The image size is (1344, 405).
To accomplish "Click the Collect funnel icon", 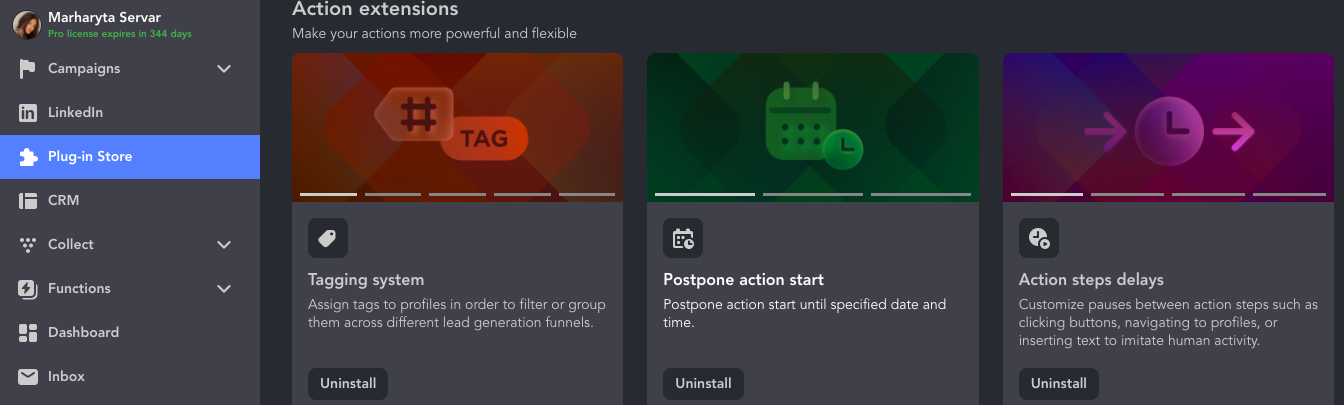I will tap(28, 245).
